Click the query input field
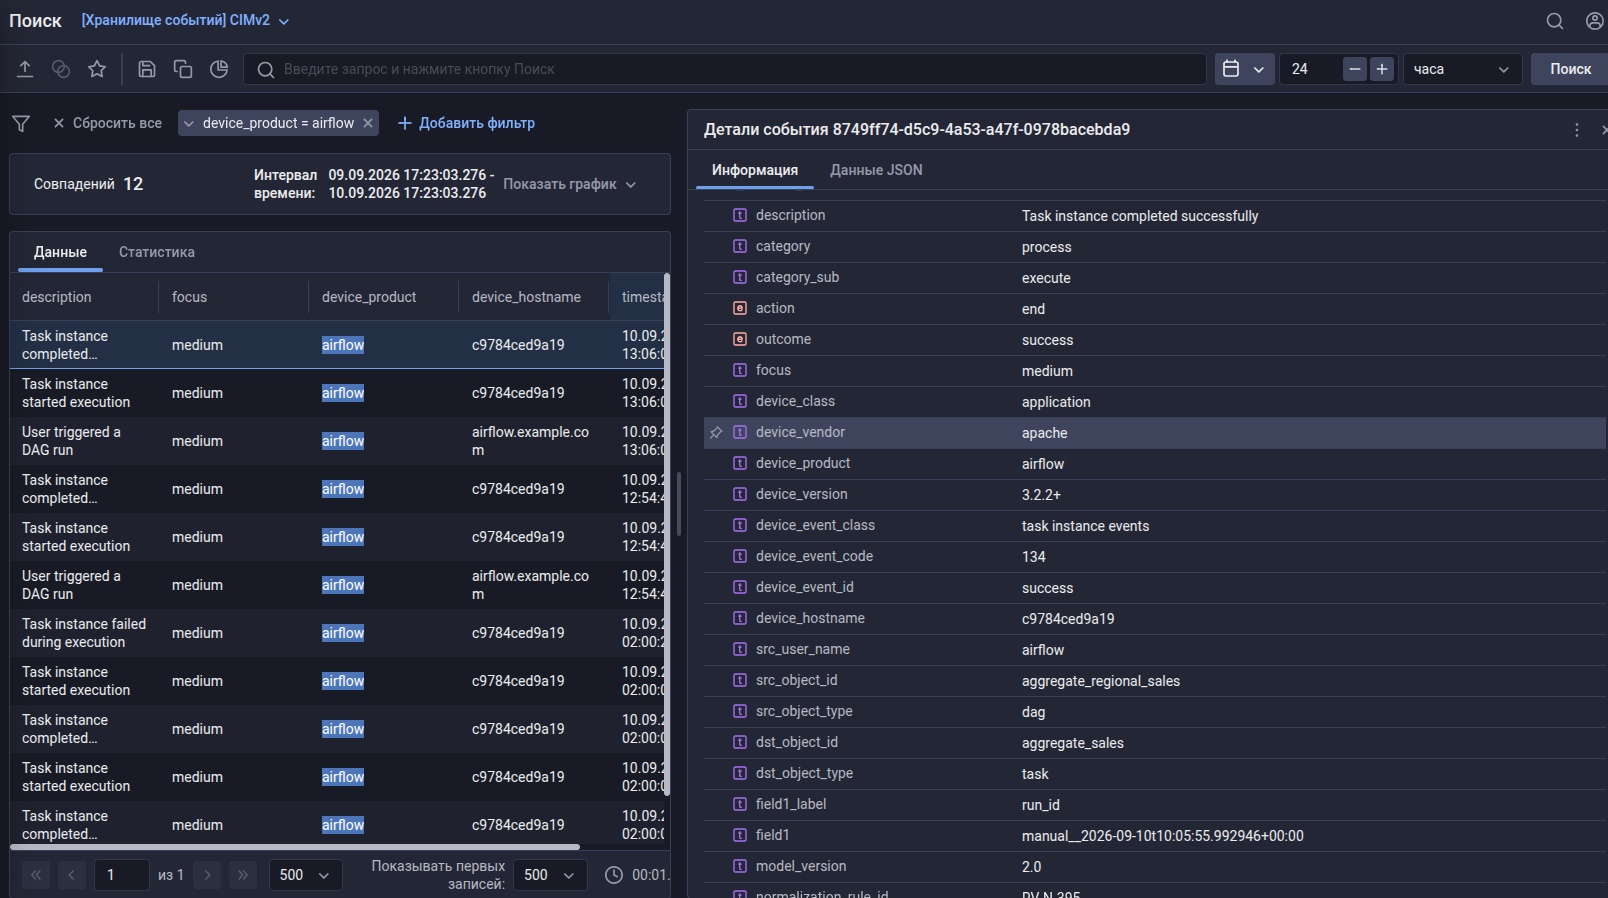Image resolution: width=1608 pixels, height=898 pixels. point(725,69)
